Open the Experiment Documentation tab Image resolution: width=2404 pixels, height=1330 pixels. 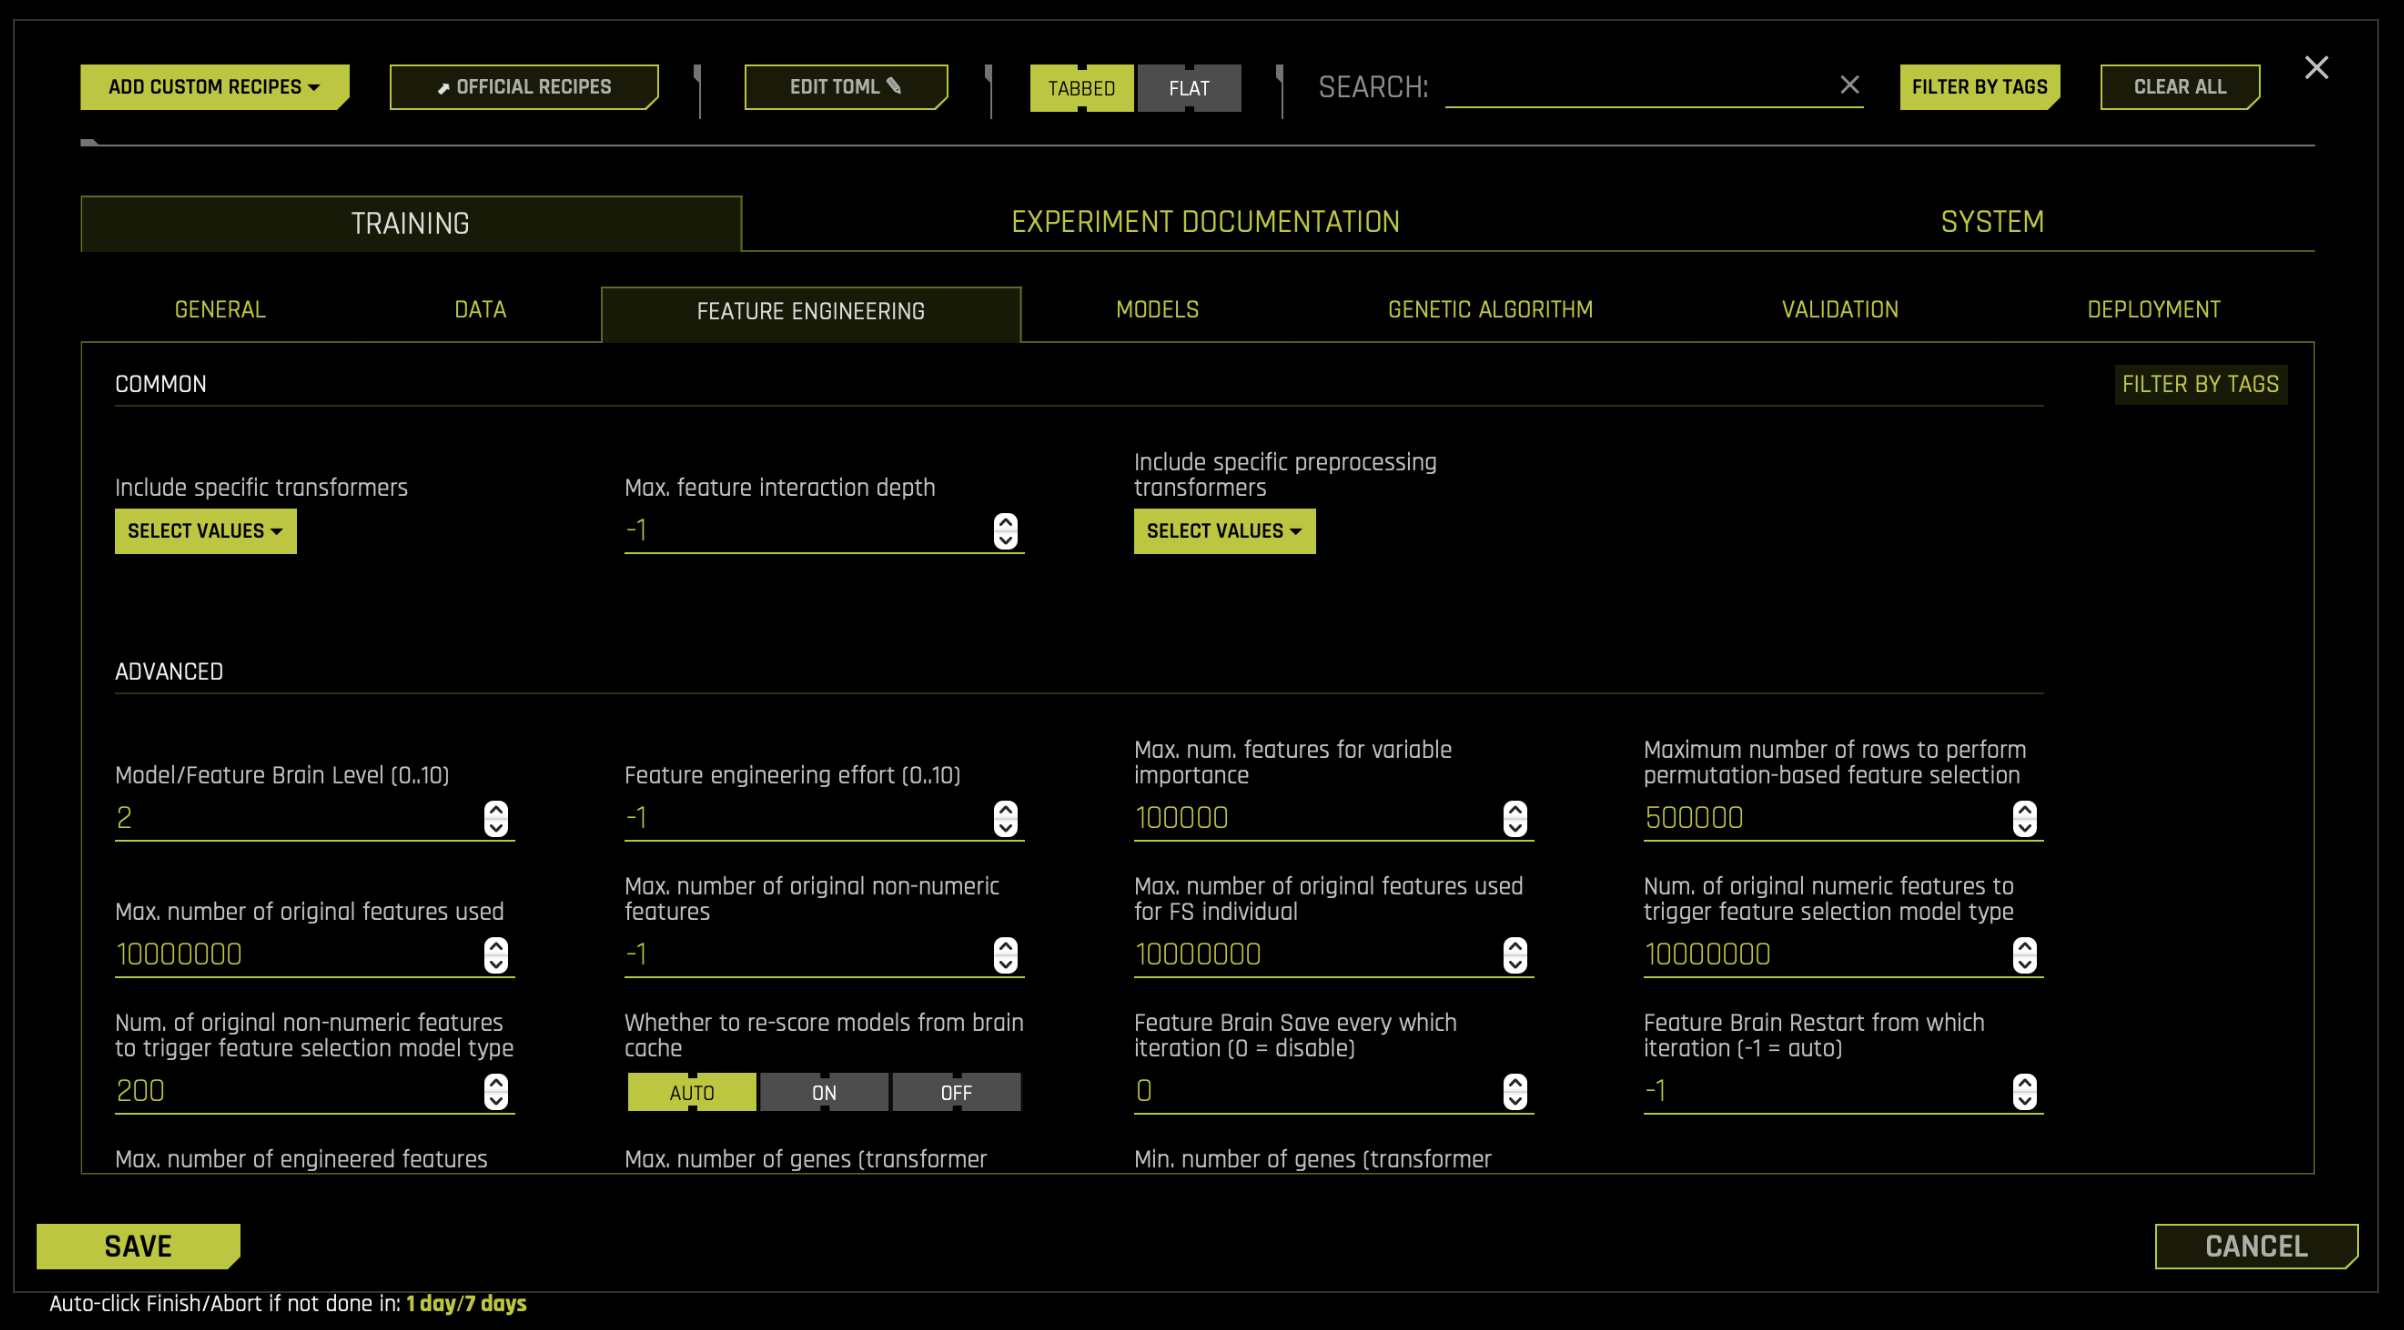[x=1205, y=222]
